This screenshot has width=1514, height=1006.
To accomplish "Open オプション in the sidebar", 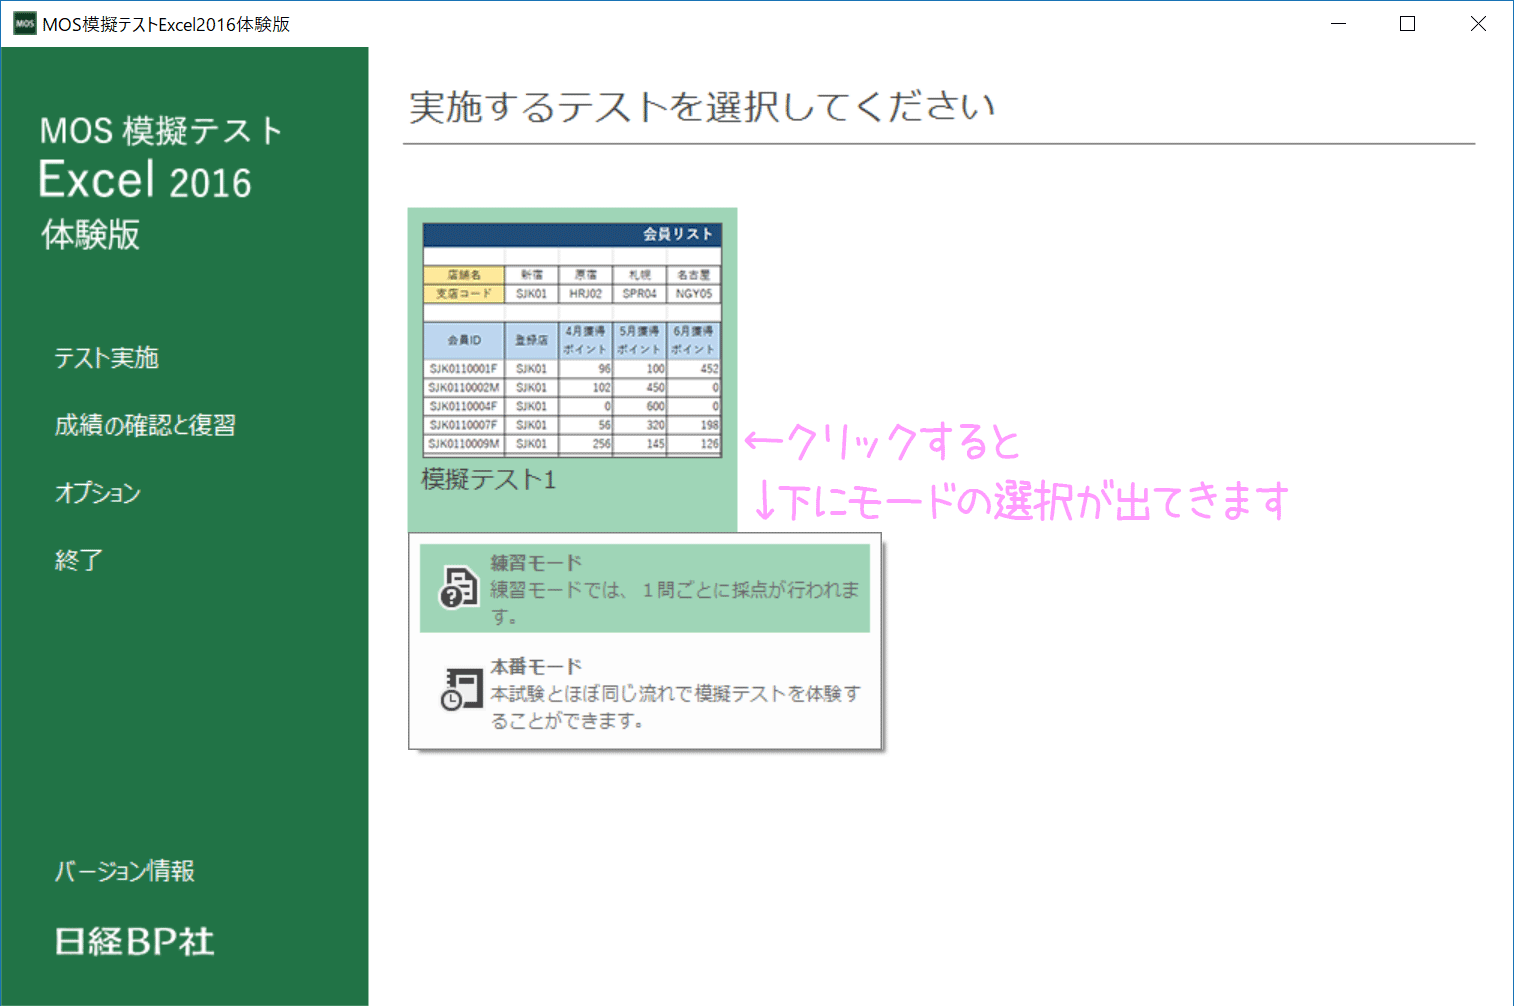I will coord(97,492).
